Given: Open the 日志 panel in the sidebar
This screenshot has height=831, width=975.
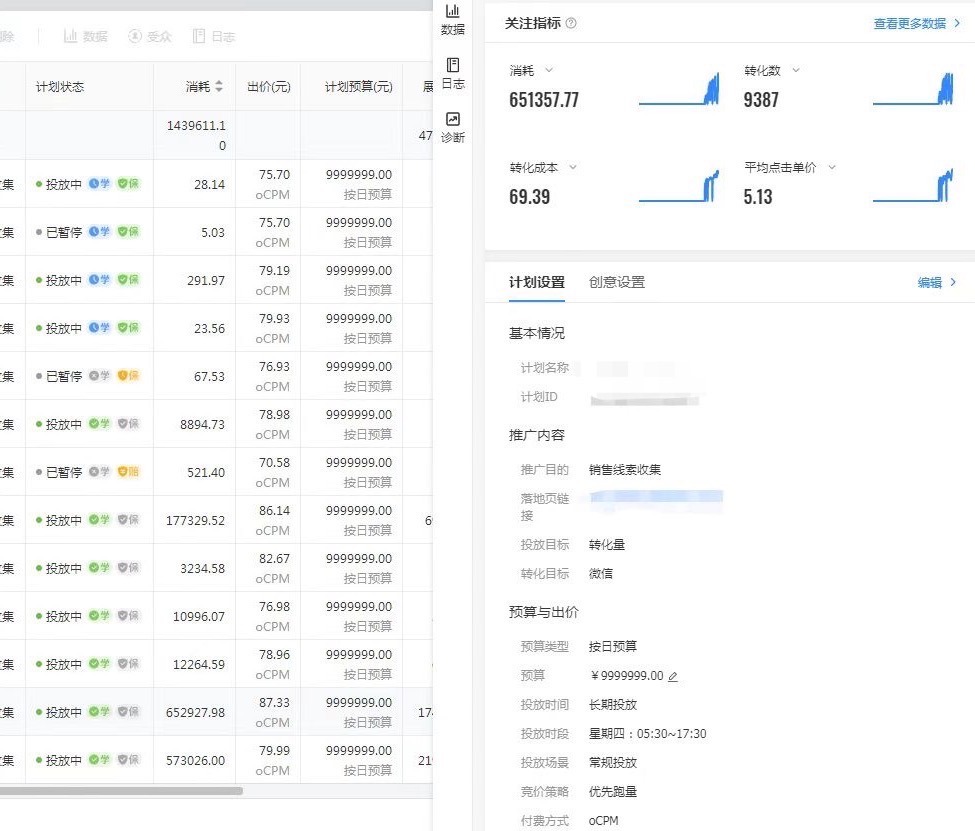Looking at the screenshot, I should [x=453, y=73].
